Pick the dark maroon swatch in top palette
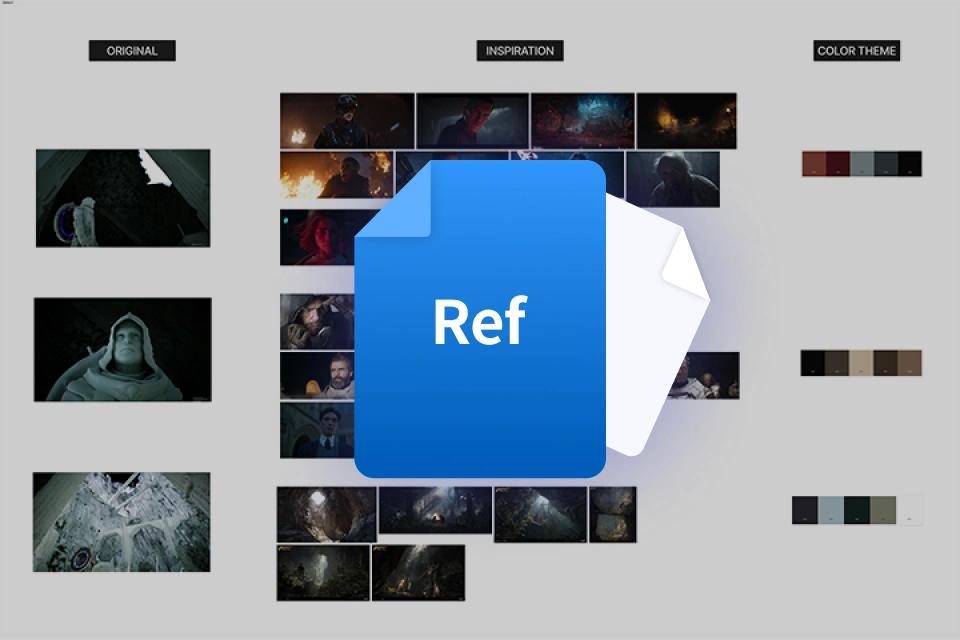 pyautogui.click(x=838, y=164)
